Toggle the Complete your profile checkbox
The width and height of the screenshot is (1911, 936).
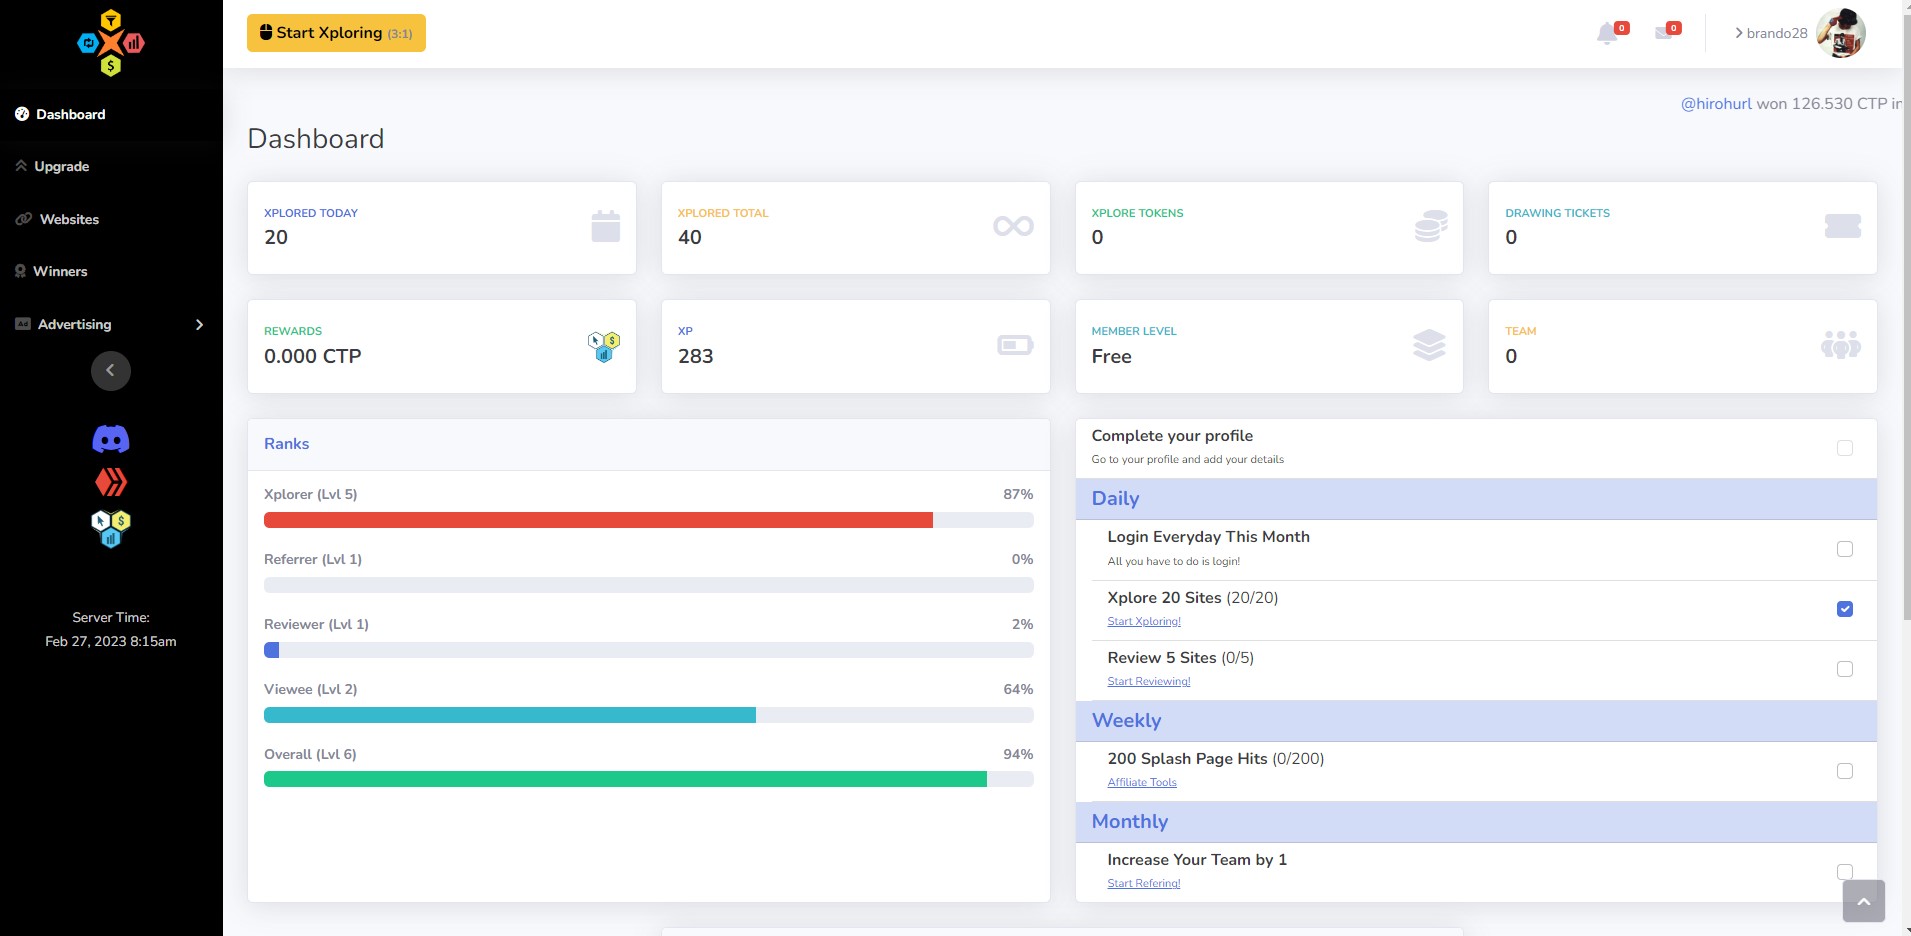click(x=1845, y=448)
